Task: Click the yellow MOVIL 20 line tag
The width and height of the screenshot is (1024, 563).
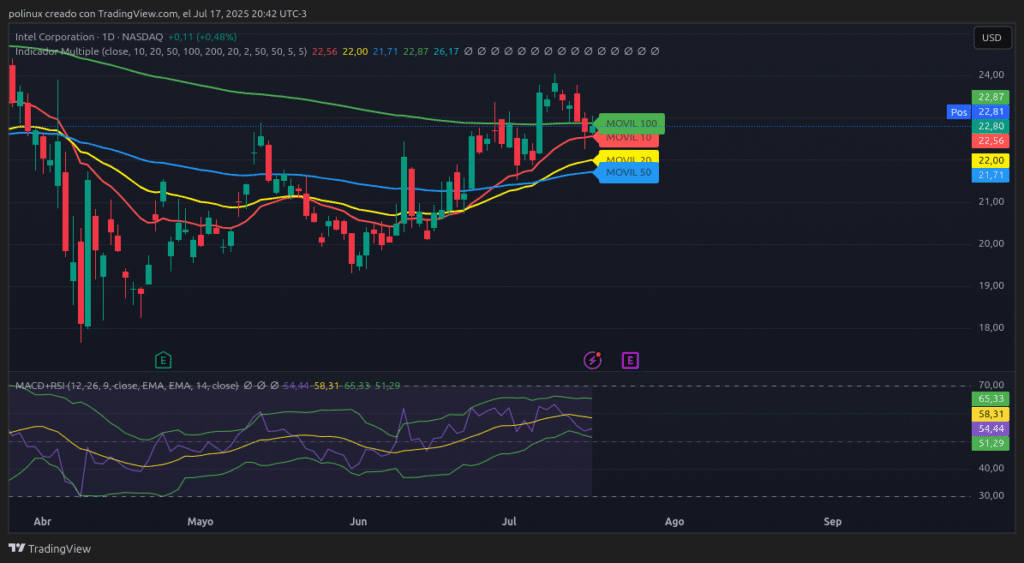Action: pos(628,160)
